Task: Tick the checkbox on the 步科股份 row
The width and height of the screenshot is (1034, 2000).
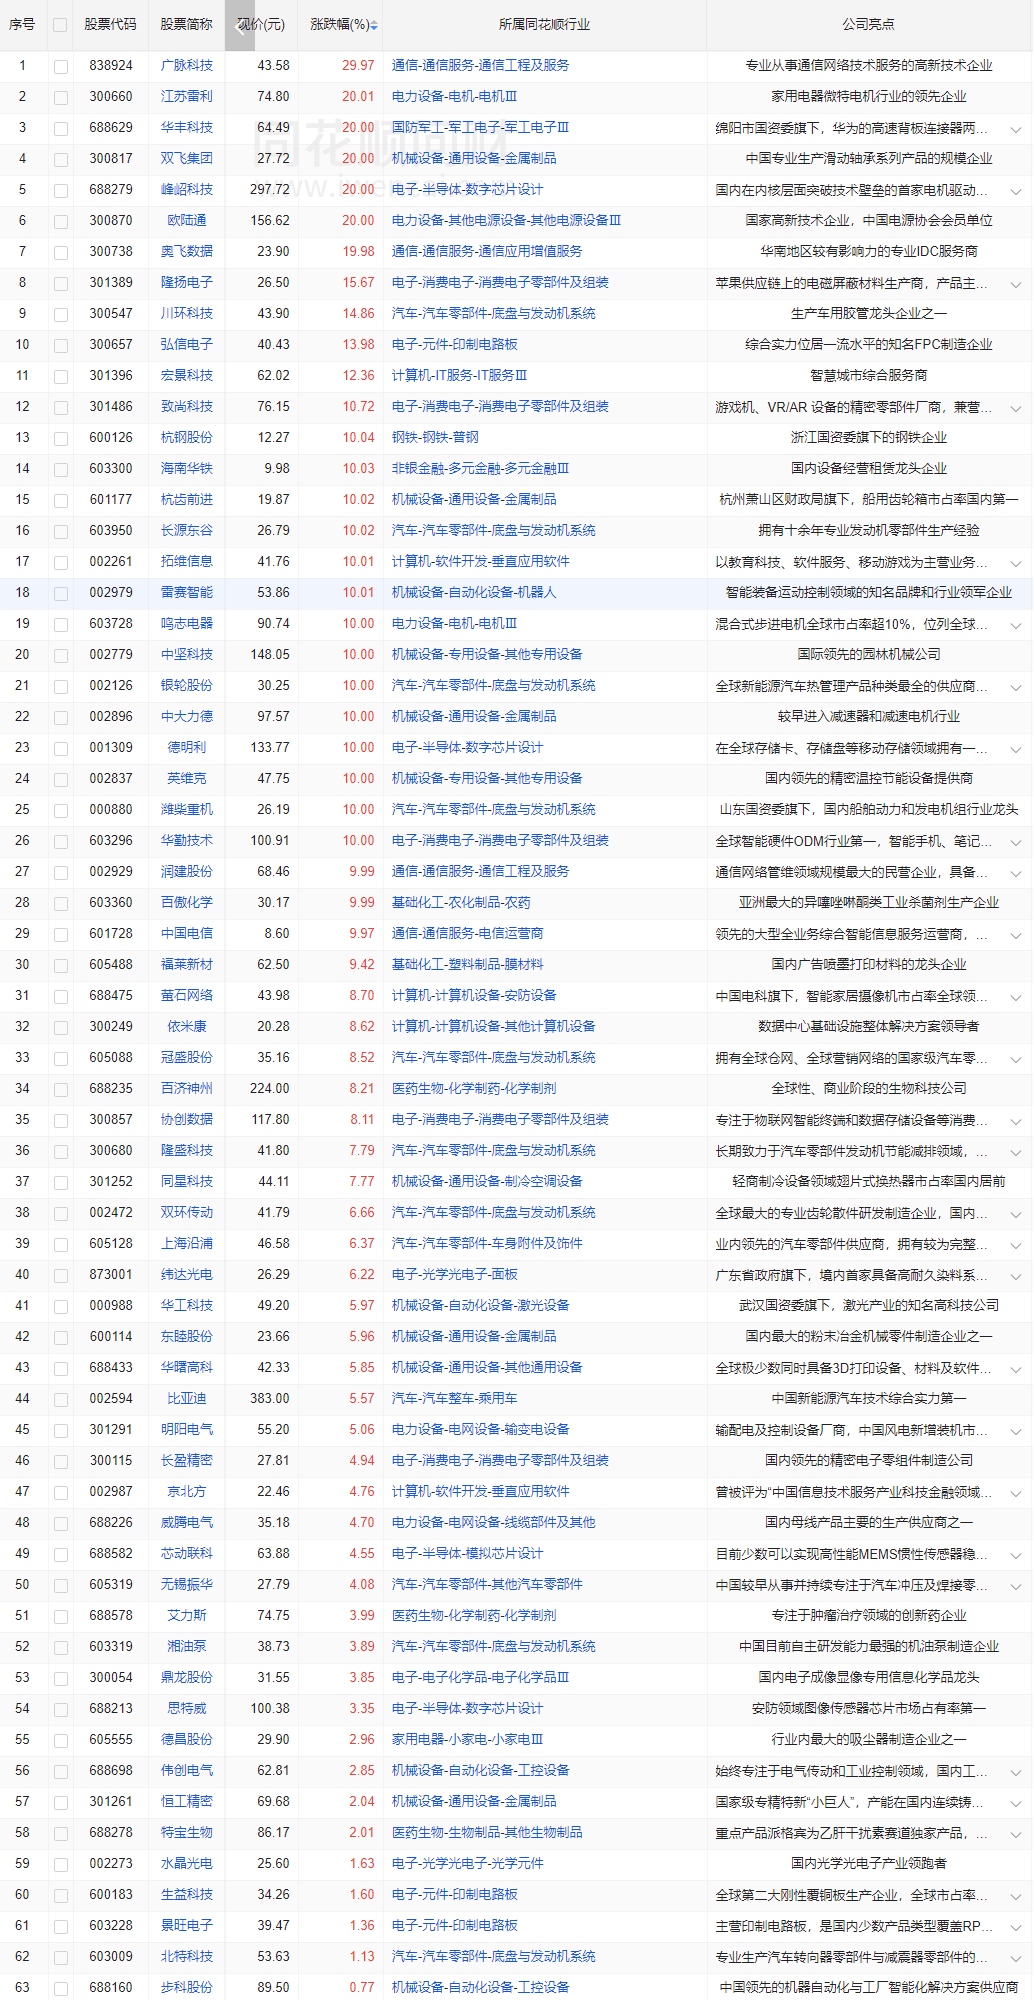Action: point(61,1988)
